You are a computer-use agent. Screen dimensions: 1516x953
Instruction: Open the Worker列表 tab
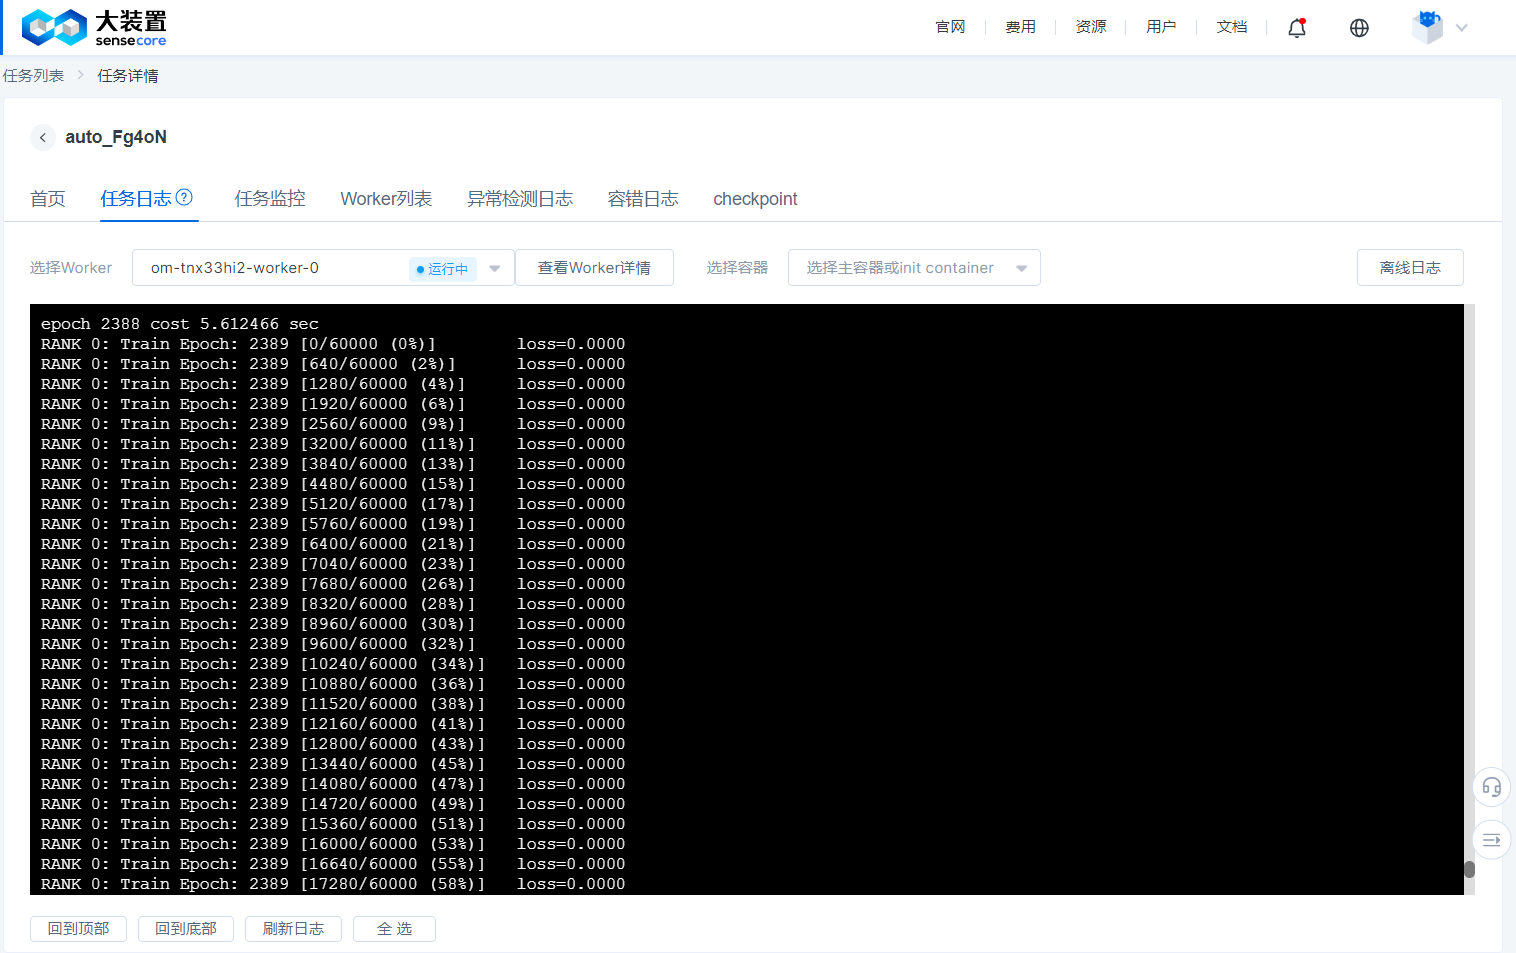[x=386, y=199]
